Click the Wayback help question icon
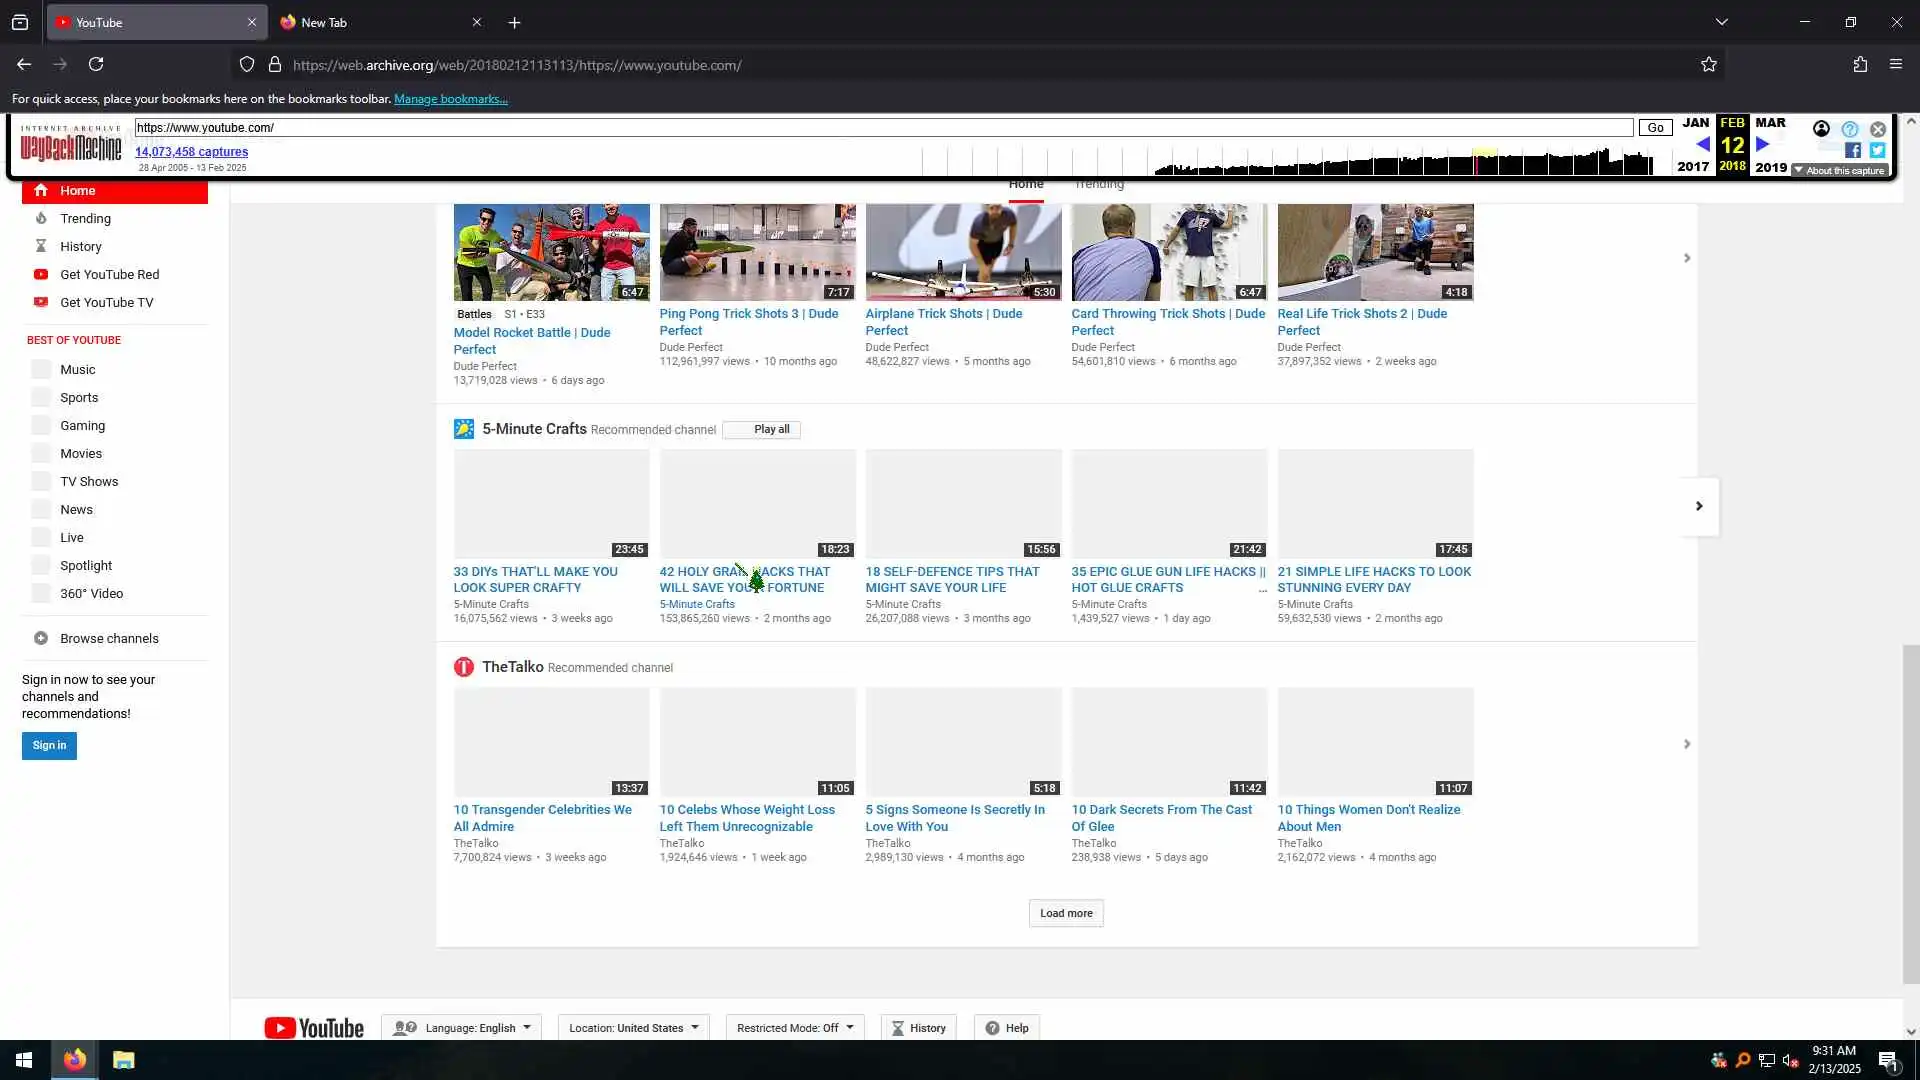Image resolution: width=1920 pixels, height=1080 pixels. pos(1850,129)
